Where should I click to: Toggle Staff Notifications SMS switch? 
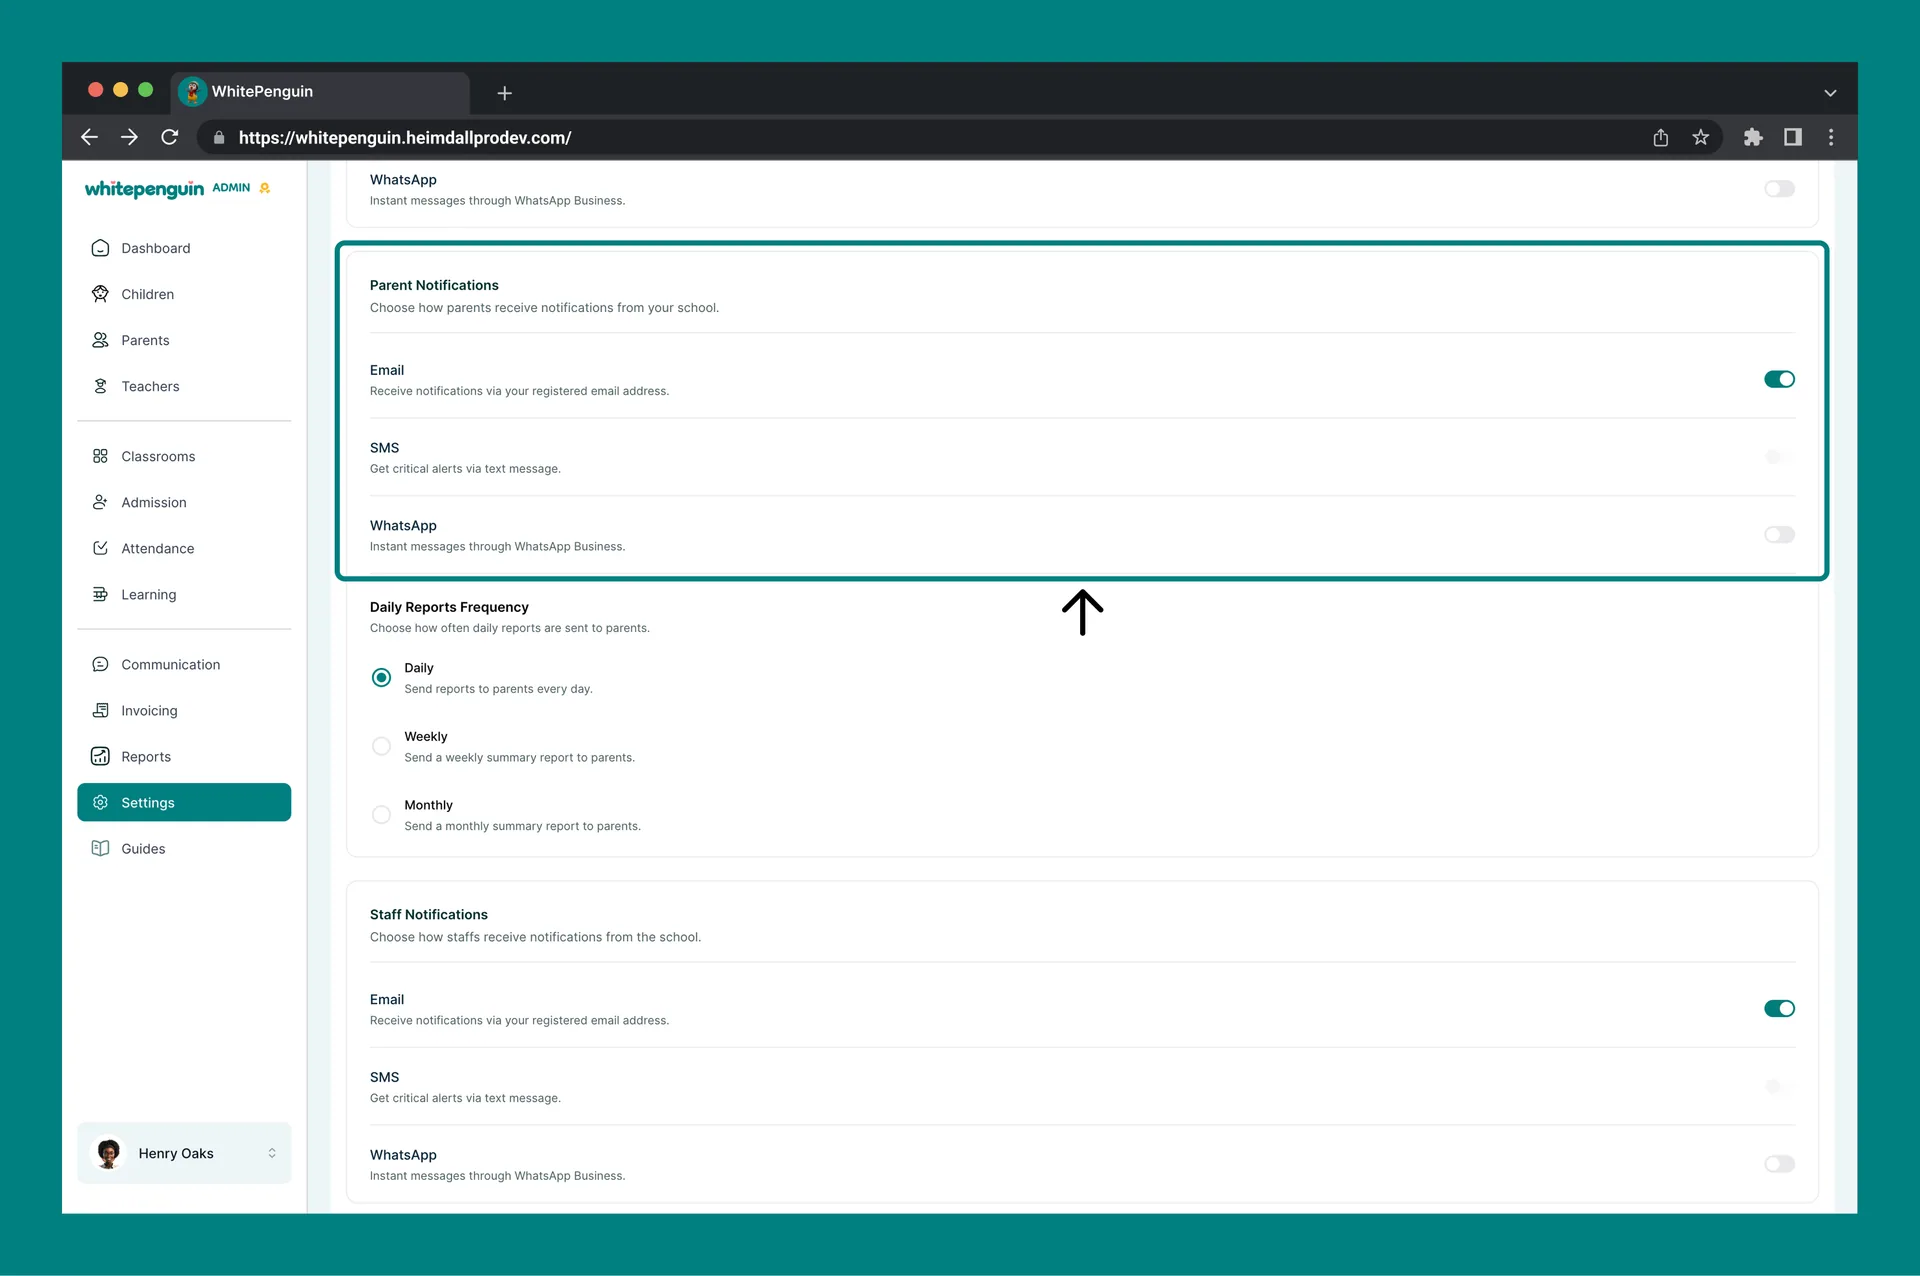click(x=1779, y=1086)
